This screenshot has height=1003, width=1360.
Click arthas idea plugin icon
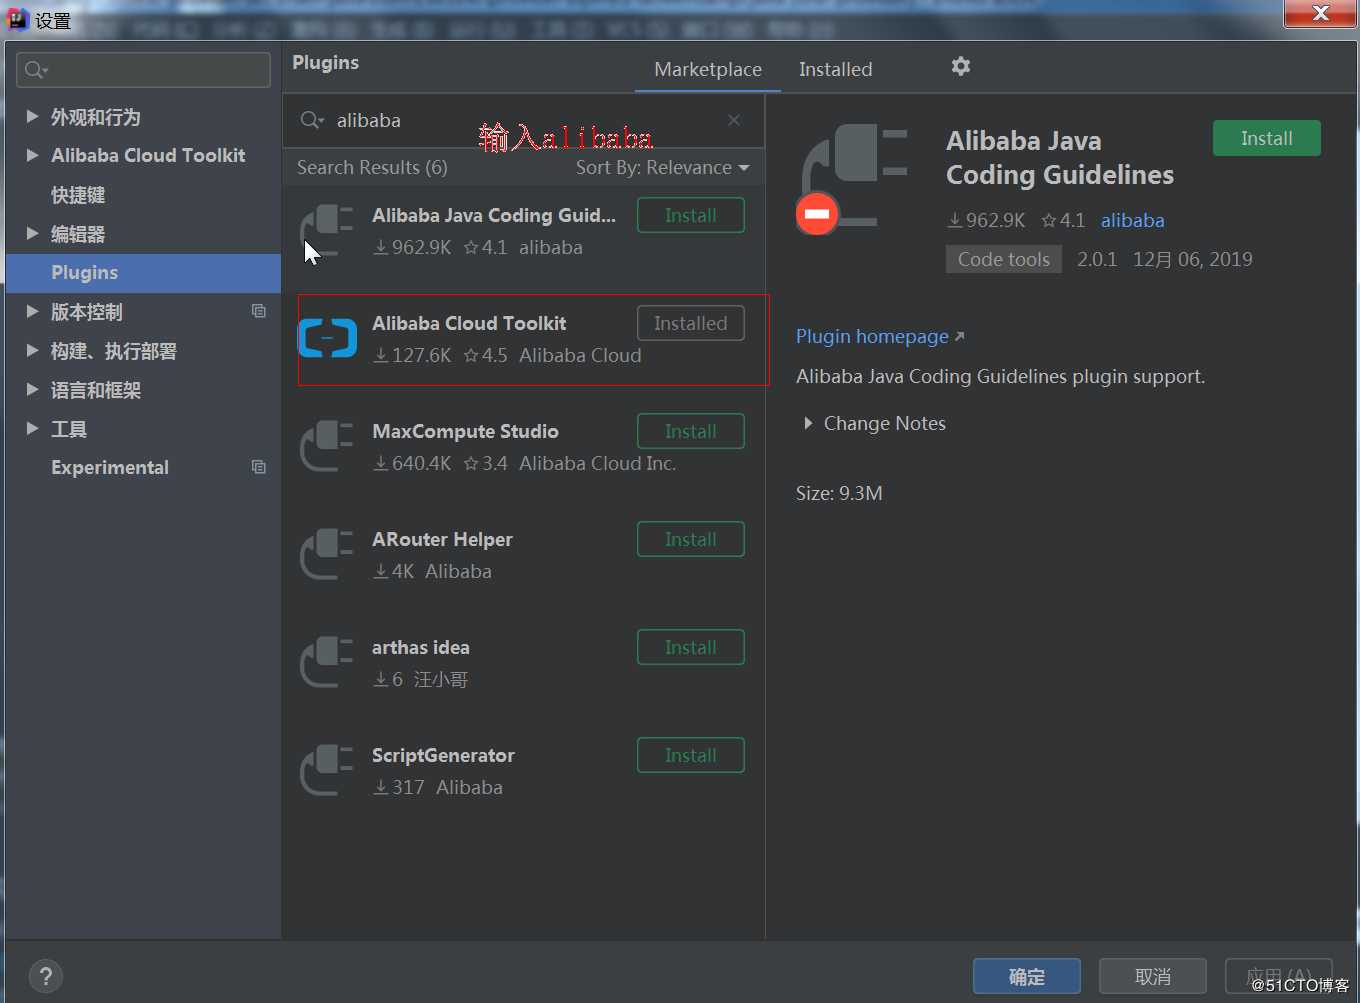[x=327, y=663]
